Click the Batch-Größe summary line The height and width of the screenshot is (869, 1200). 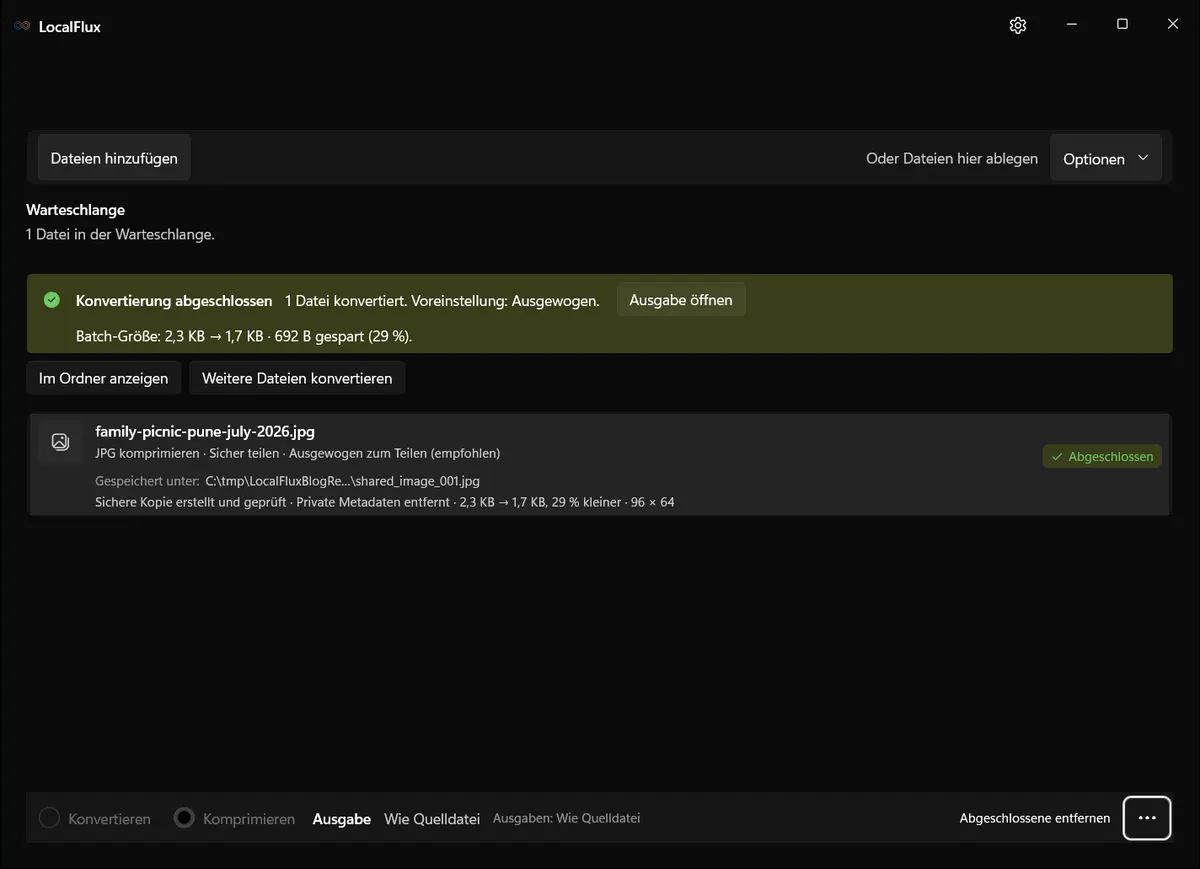(244, 336)
